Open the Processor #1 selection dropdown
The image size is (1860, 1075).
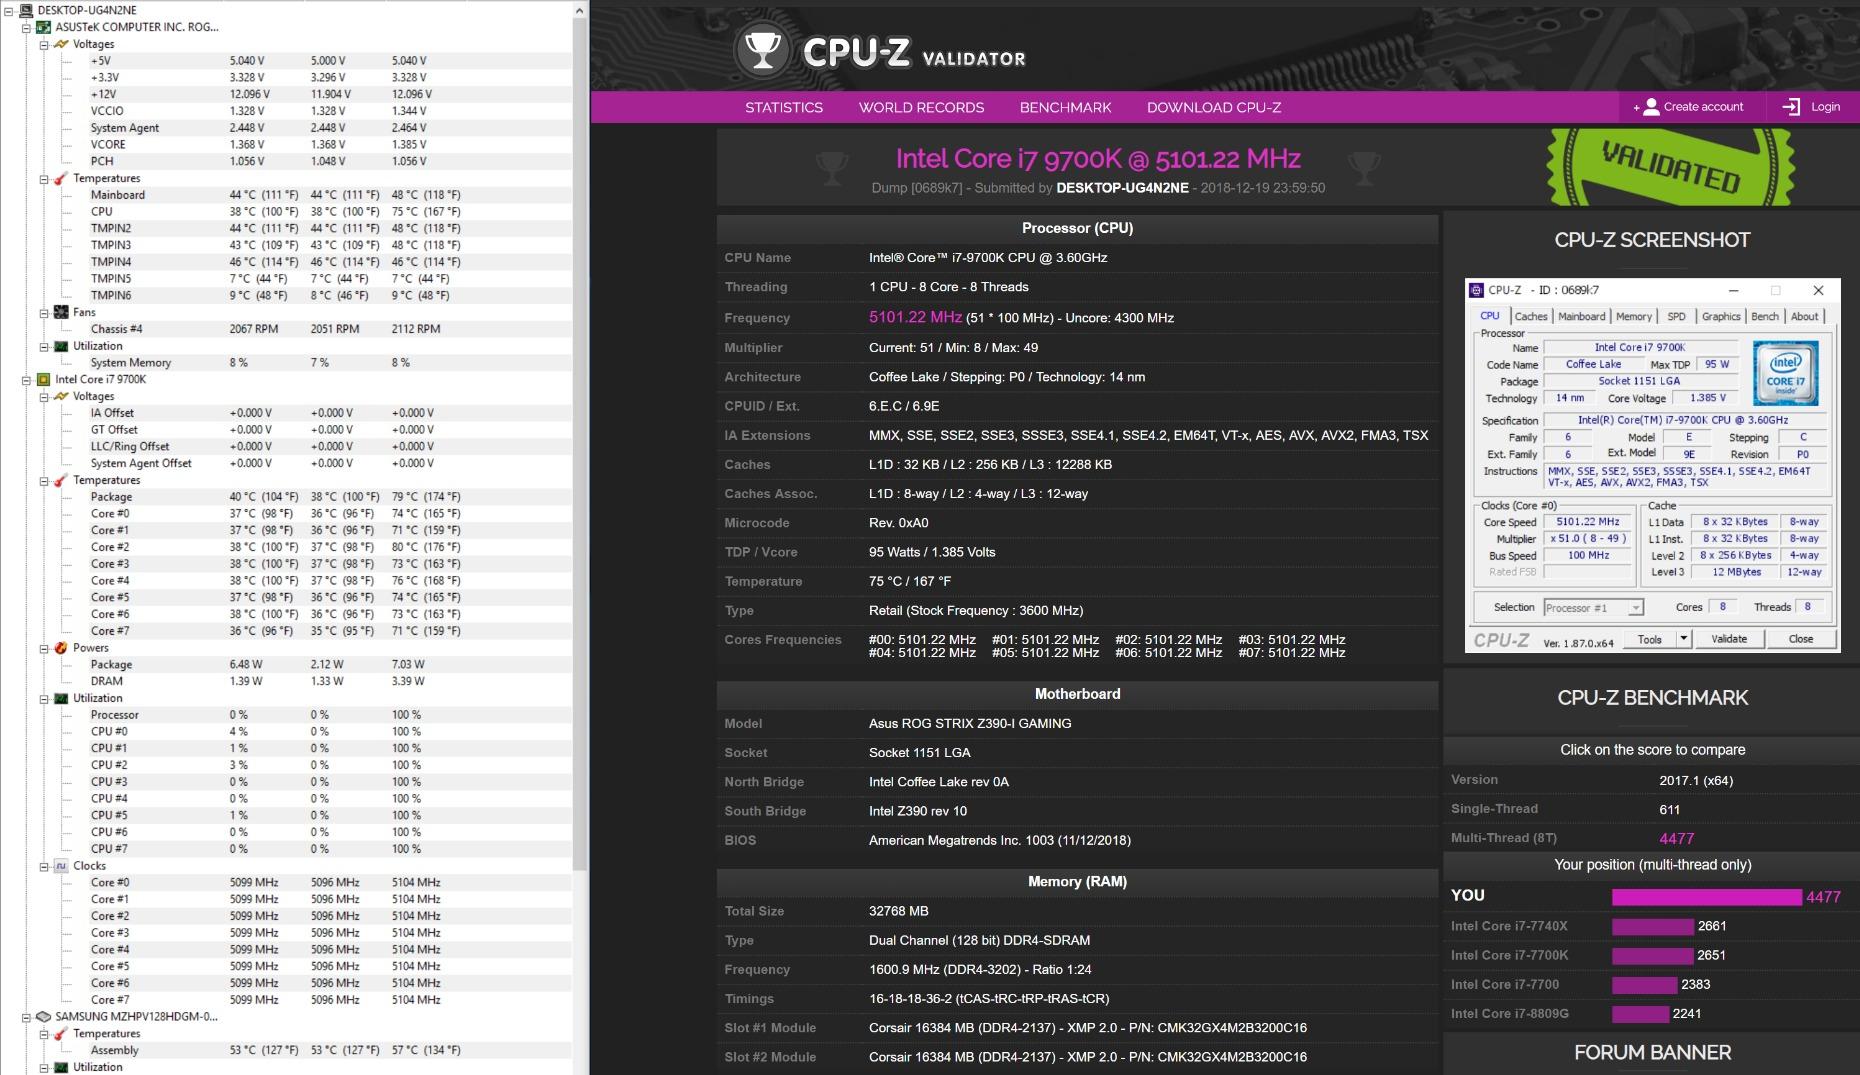click(x=1635, y=607)
